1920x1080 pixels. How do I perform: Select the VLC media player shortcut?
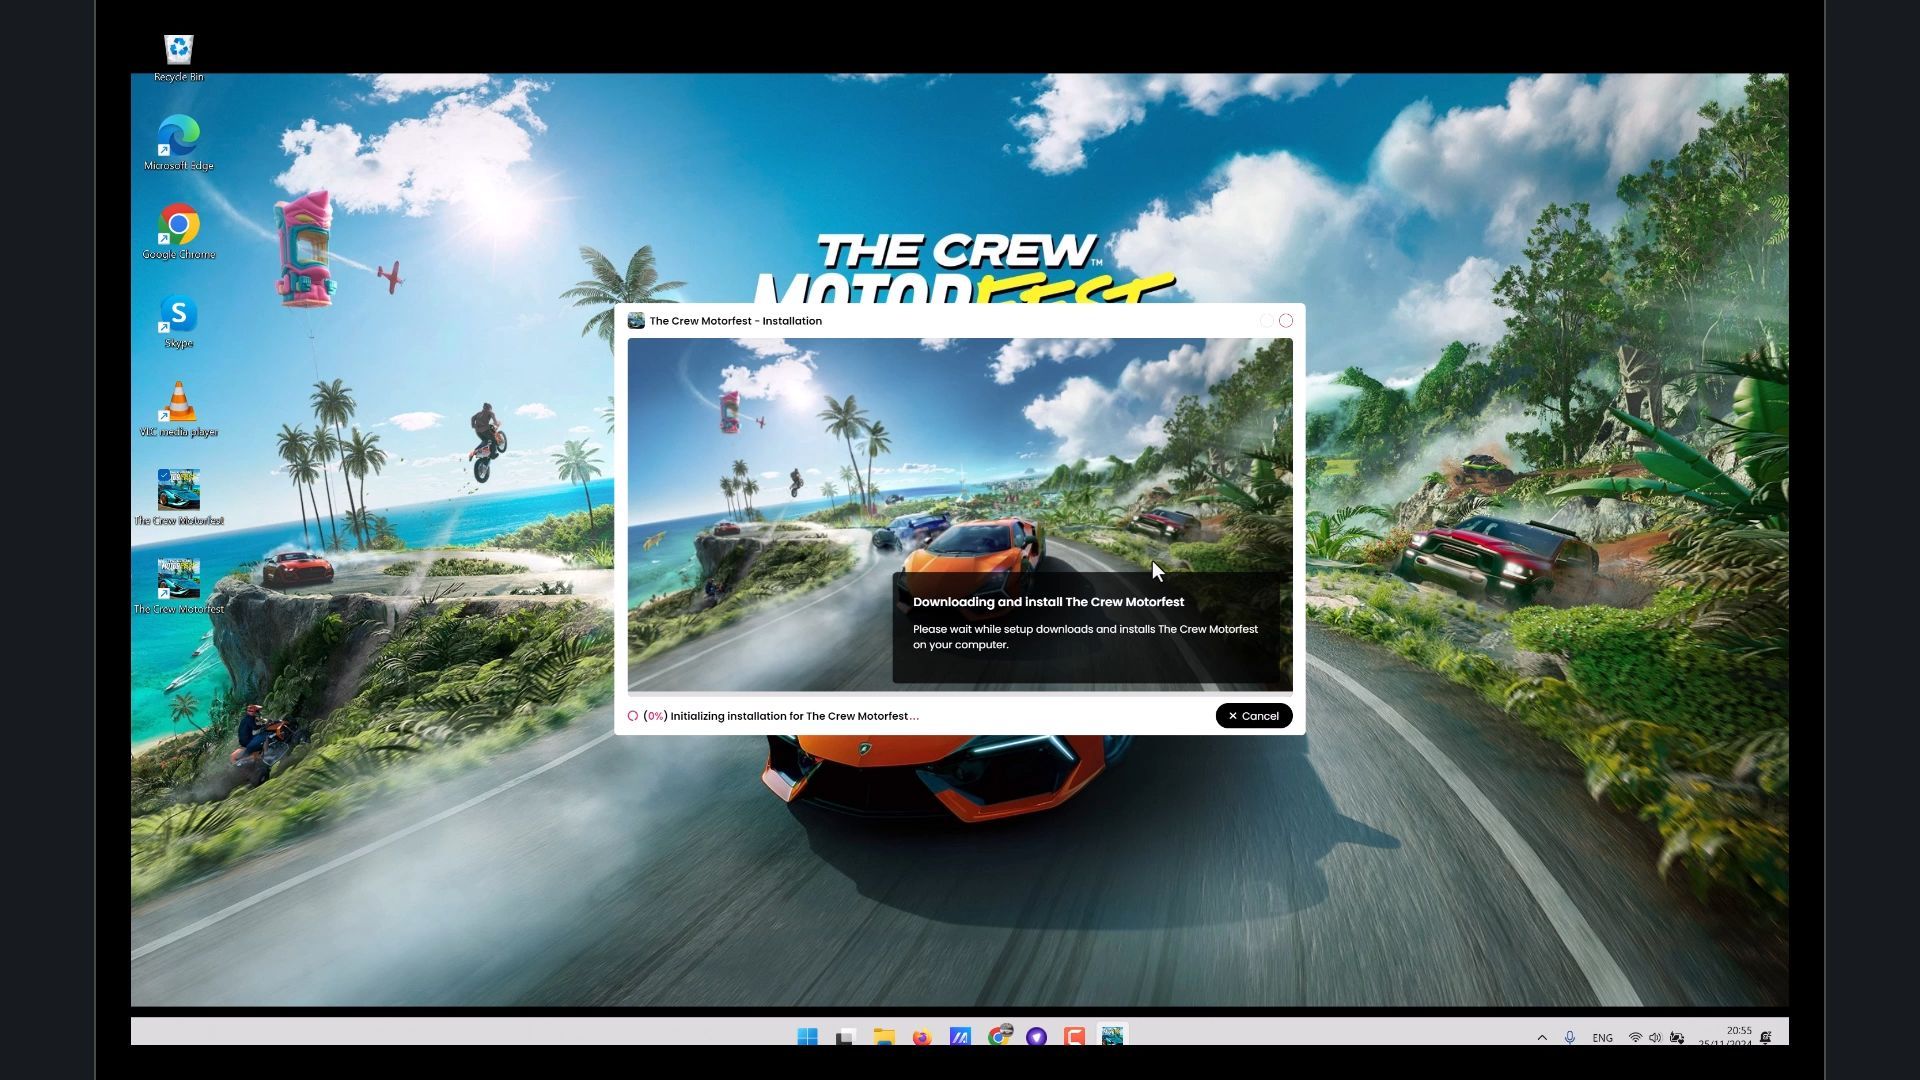pos(179,410)
